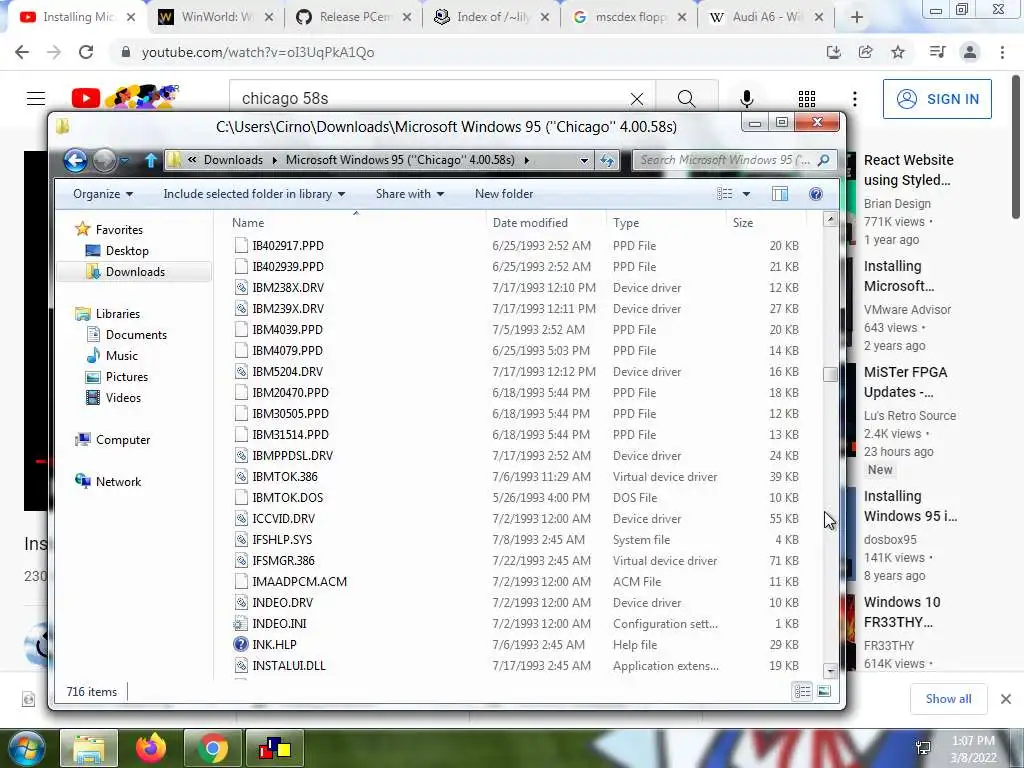Open the views dropdown arrow in Explorer

(x=746, y=194)
